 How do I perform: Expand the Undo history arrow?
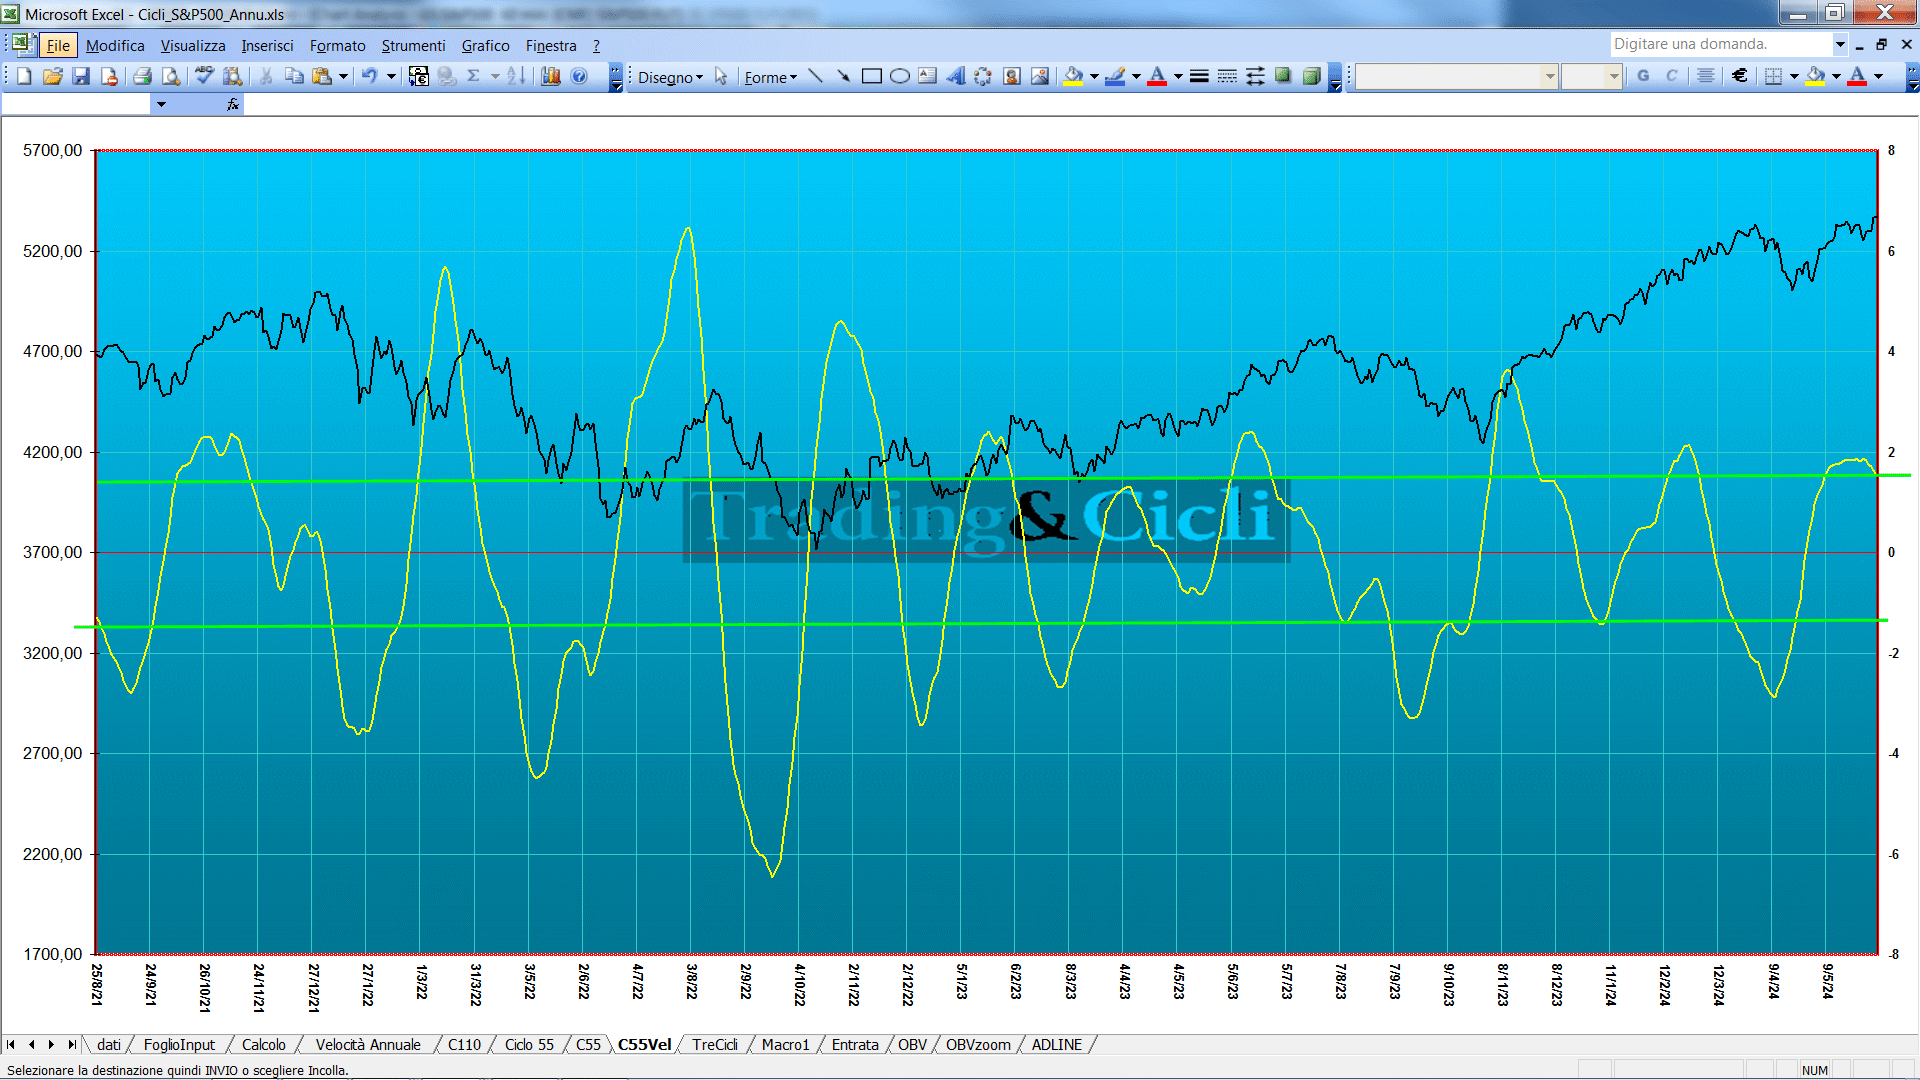point(391,76)
